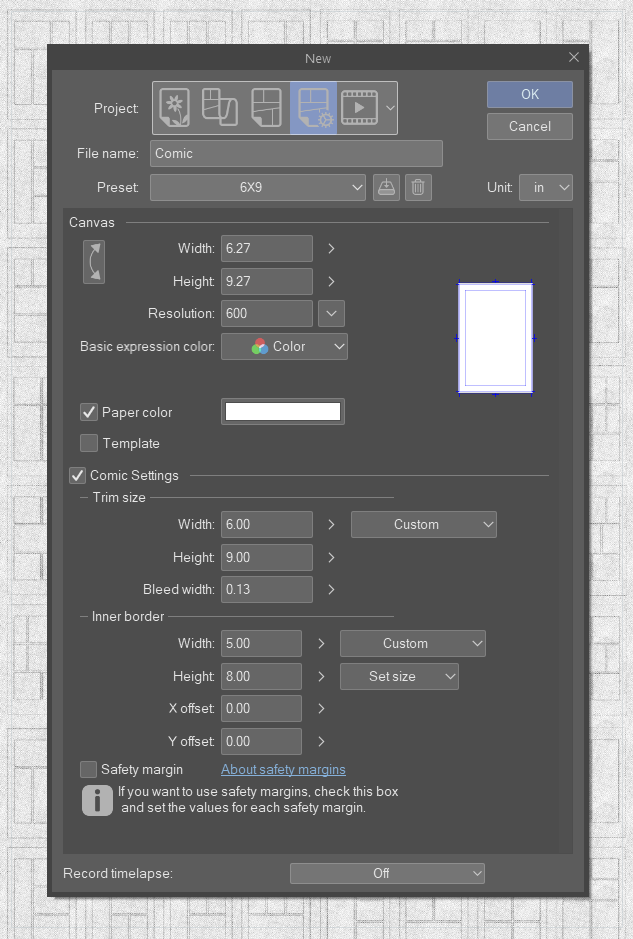
Task: Open the Set size dropdown
Action: pos(399,677)
